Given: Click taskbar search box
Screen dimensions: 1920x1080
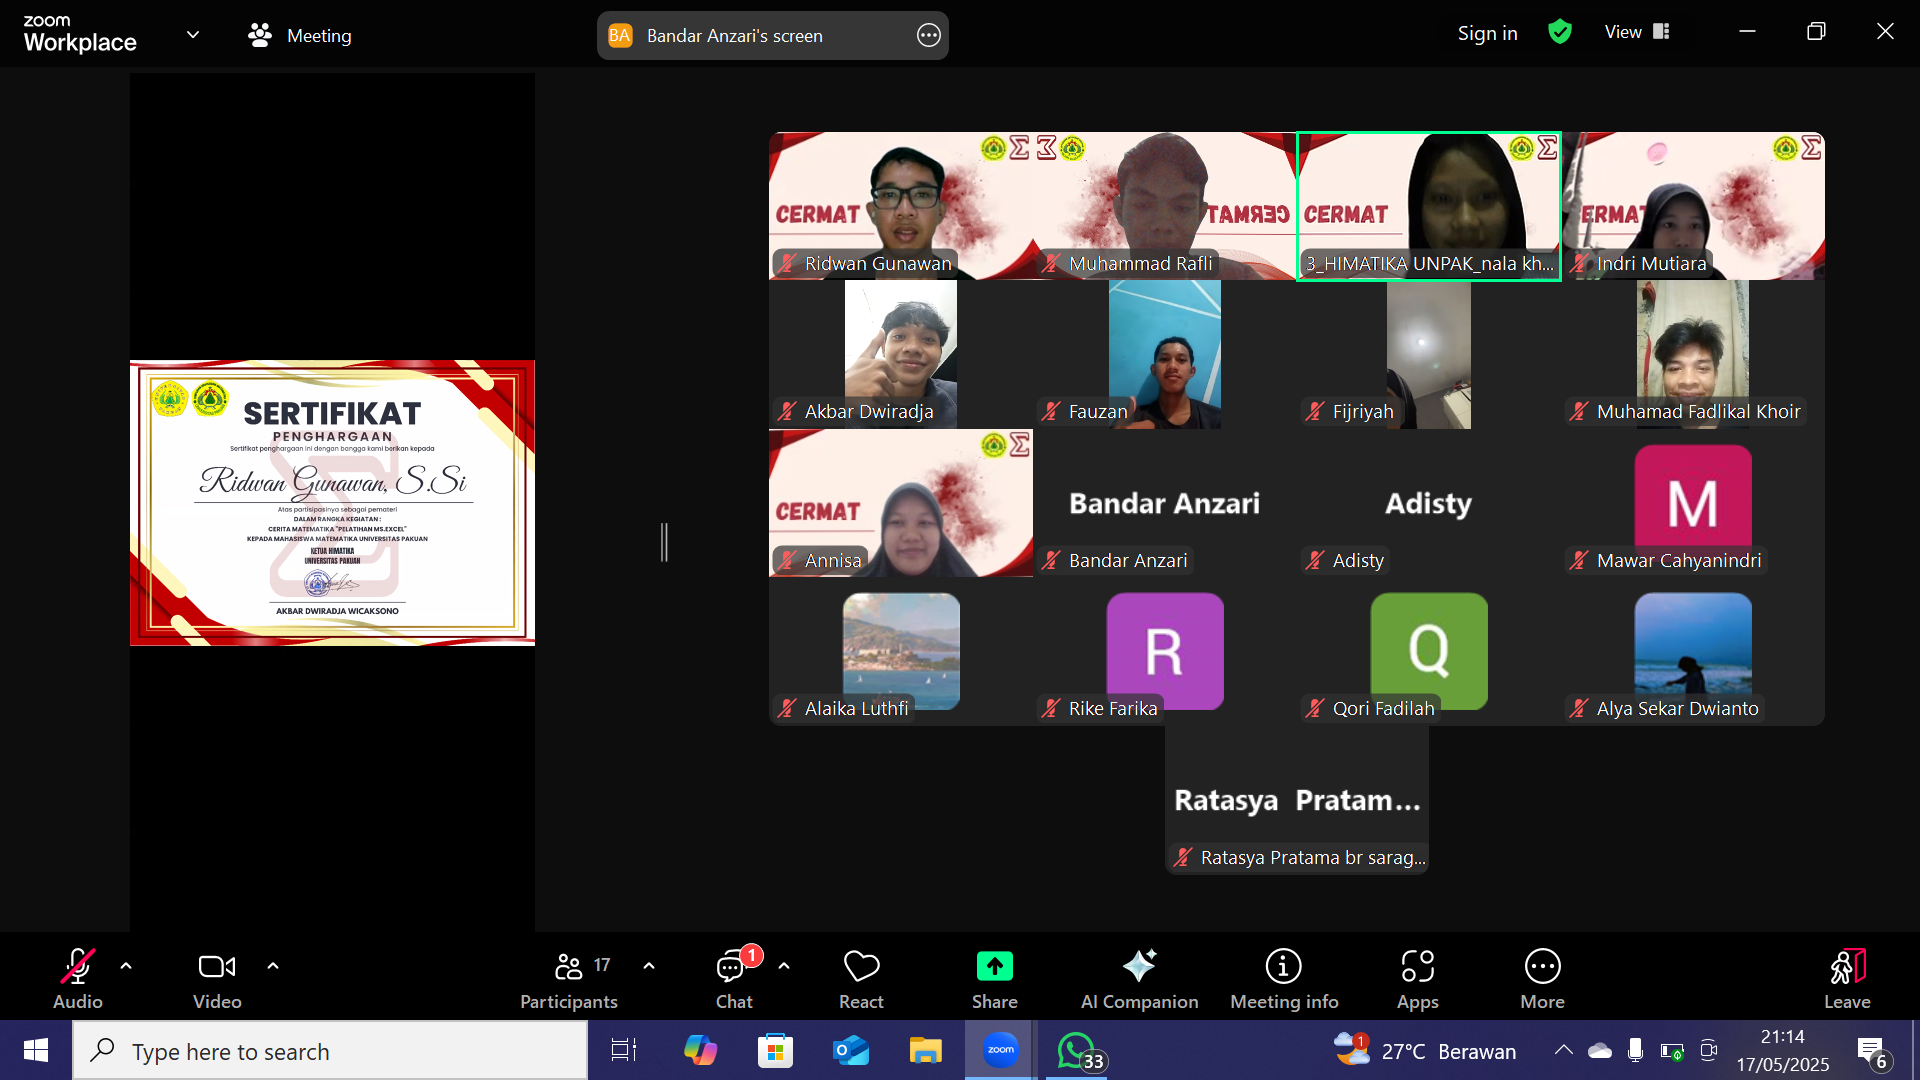Looking at the screenshot, I should (330, 1051).
